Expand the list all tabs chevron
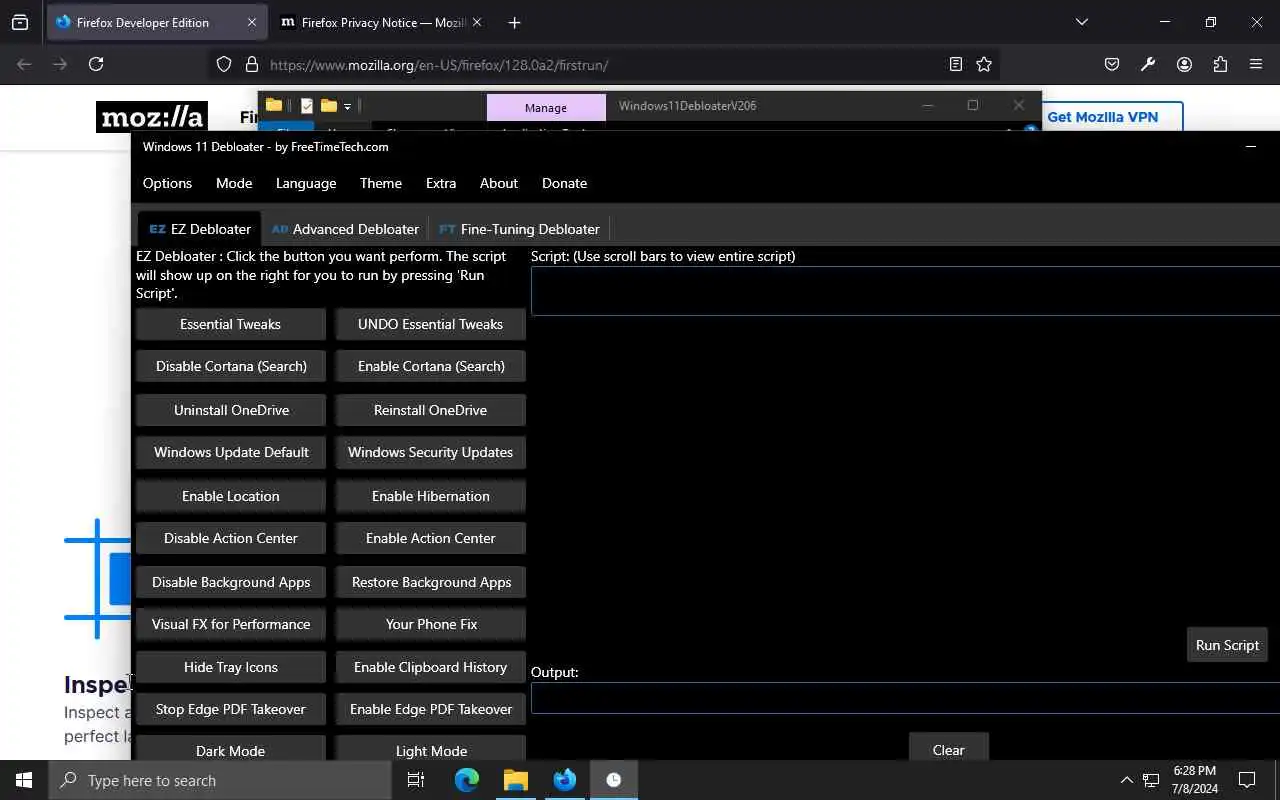This screenshot has width=1280, height=800. (x=1081, y=22)
